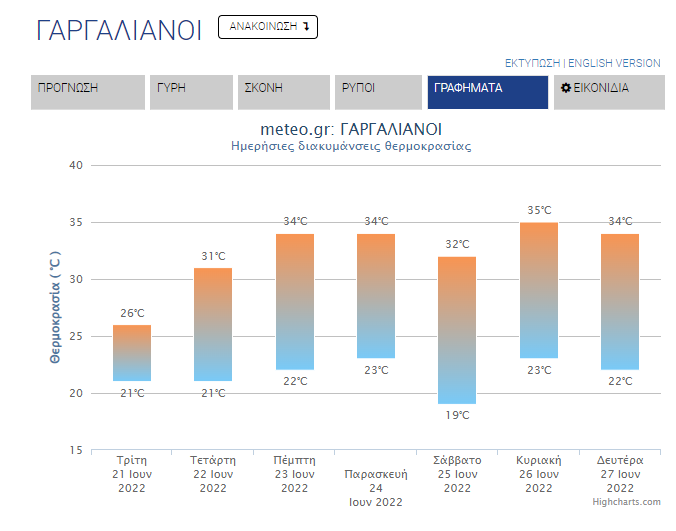Image resolution: width=676 pixels, height=531 pixels.
Task: Click the gear icon beside ΕΙΚΟΝΙΔΙΑ
Action: (x=566, y=88)
